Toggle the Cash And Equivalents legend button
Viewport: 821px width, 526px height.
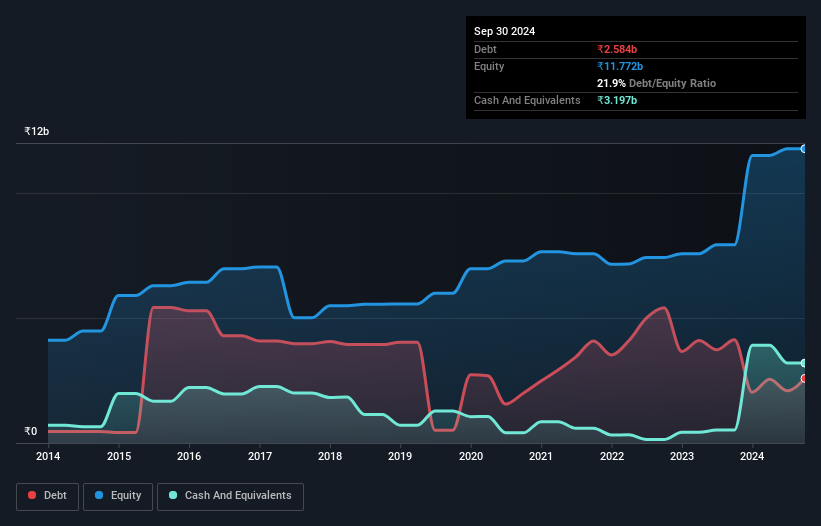tap(230, 496)
